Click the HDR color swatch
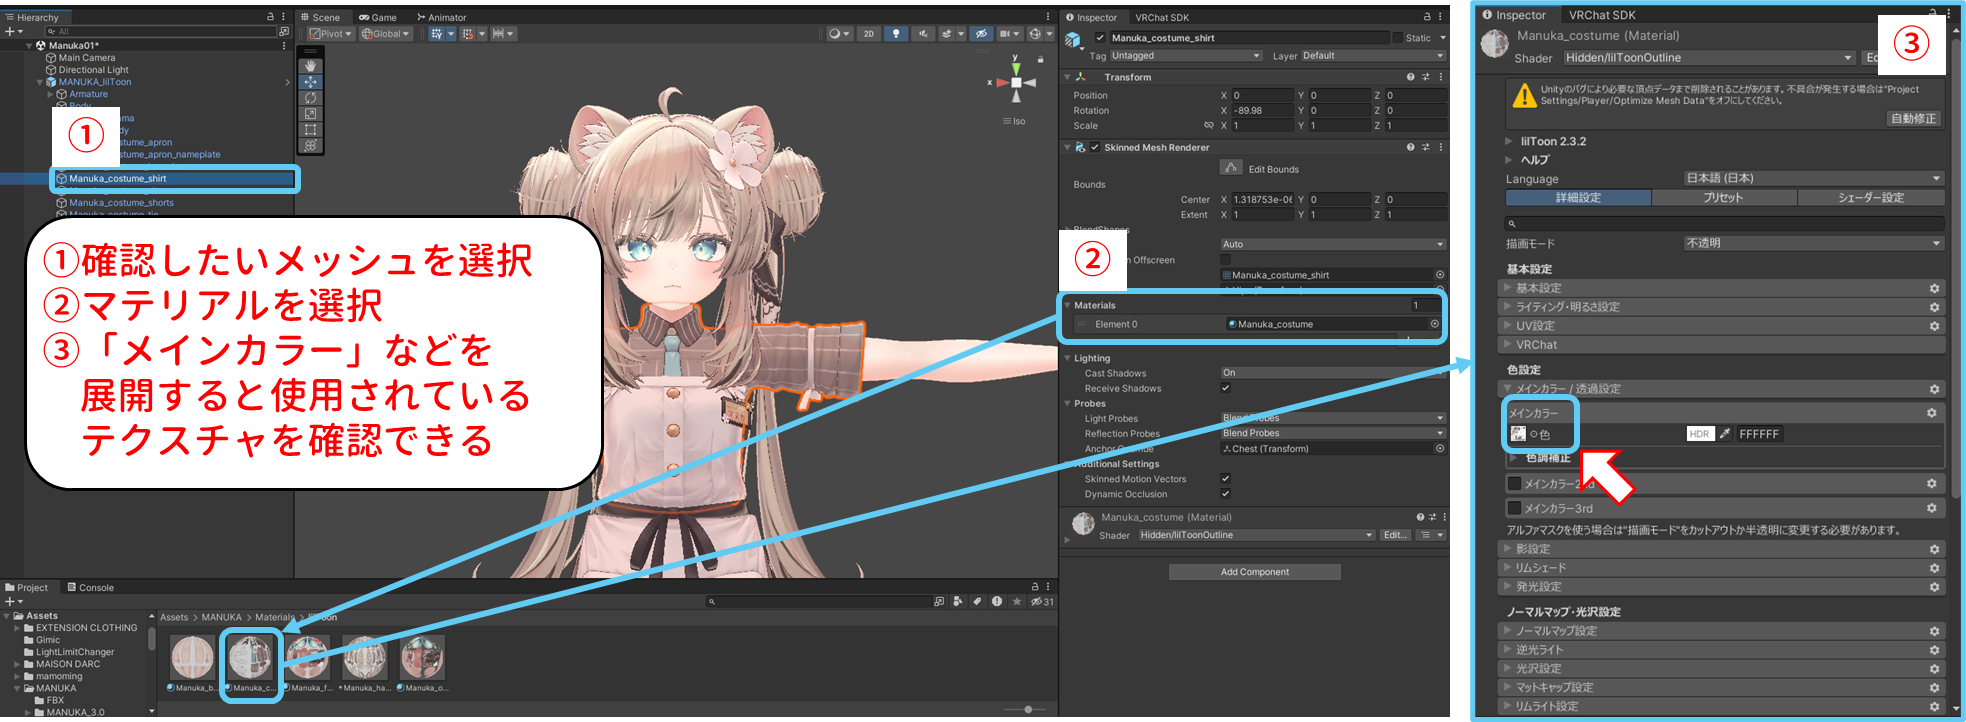 pyautogui.click(x=1699, y=434)
